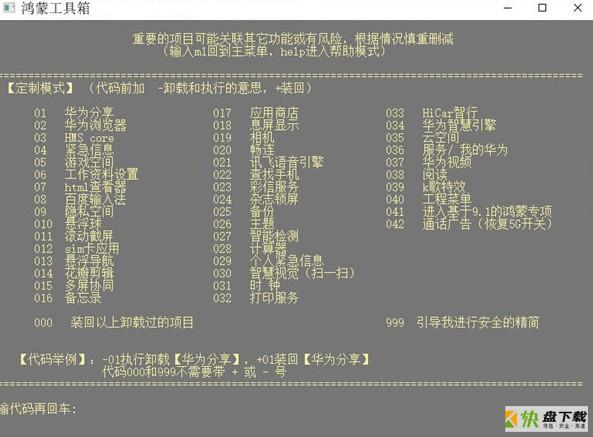Select the 024 杂志锁屏 entry
The width and height of the screenshot is (593, 437).
point(256,199)
